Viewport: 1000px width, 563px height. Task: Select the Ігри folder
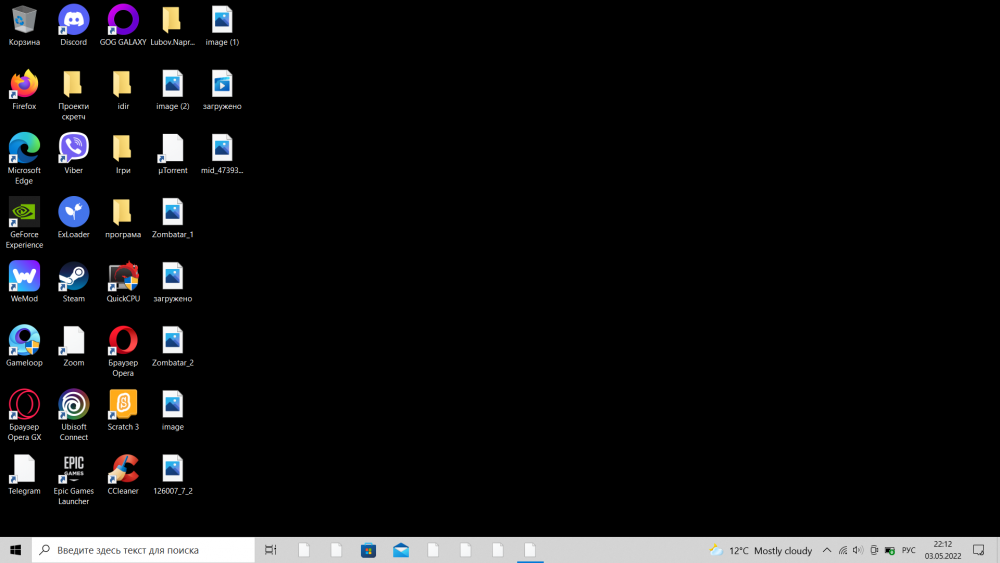tap(123, 154)
